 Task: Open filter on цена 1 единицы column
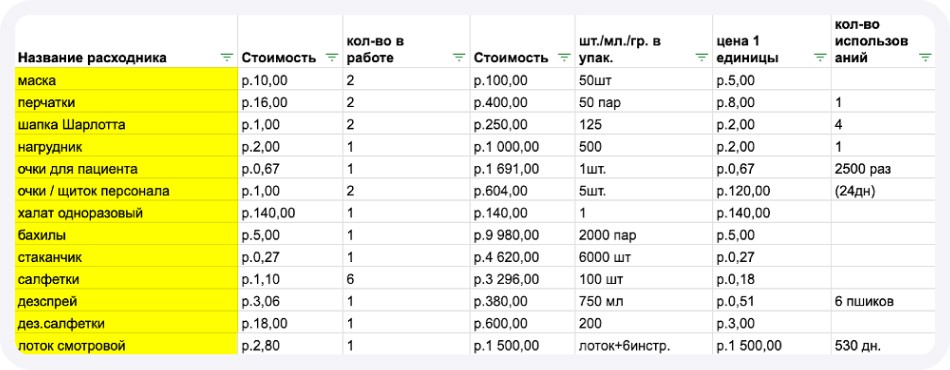(x=820, y=58)
